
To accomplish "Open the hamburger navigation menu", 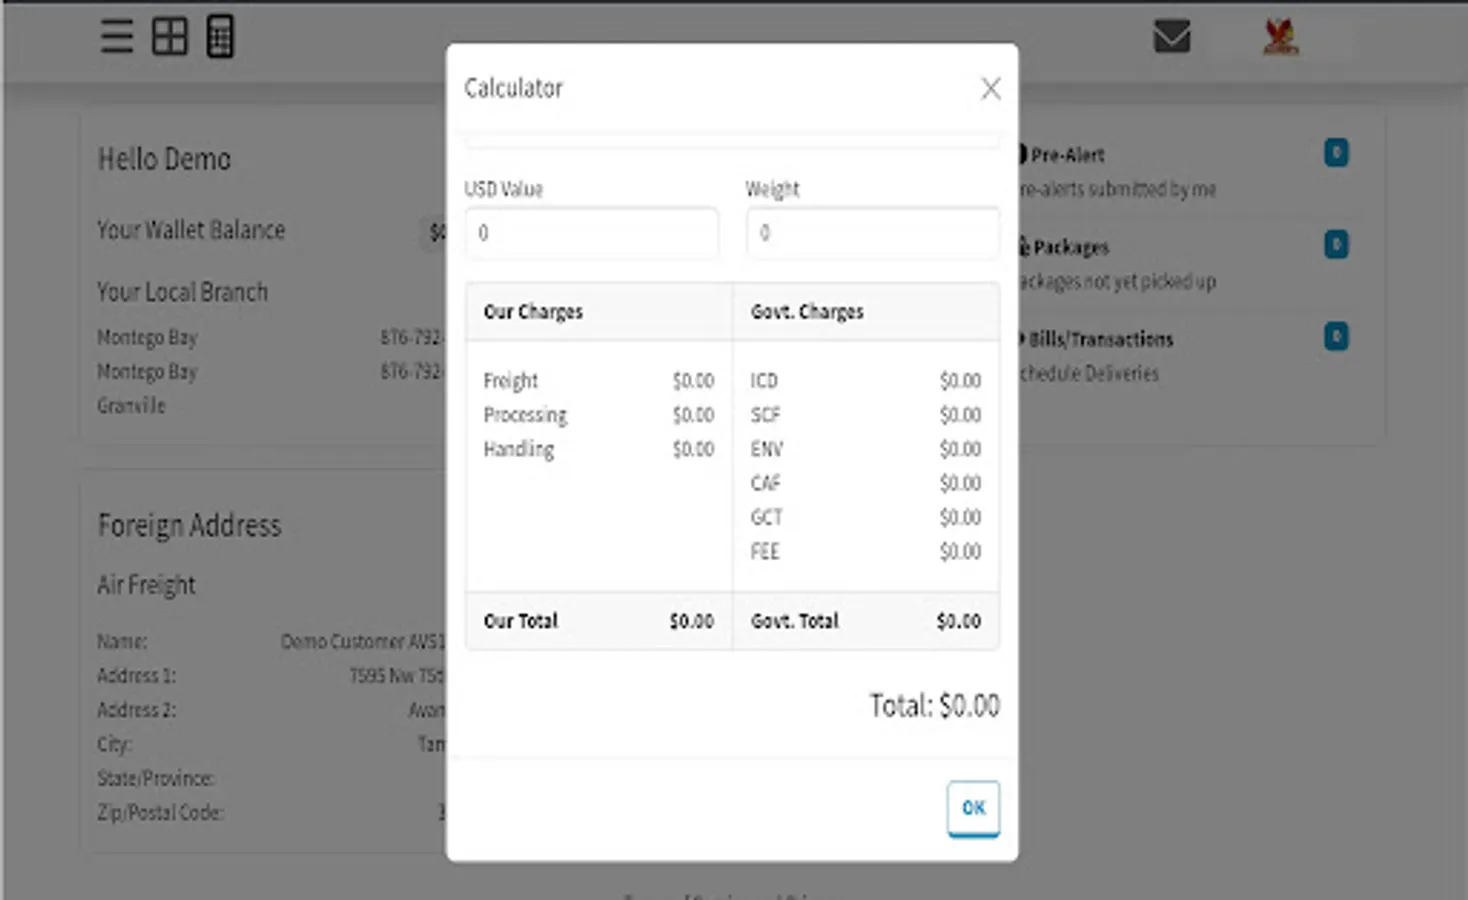I will pos(115,36).
